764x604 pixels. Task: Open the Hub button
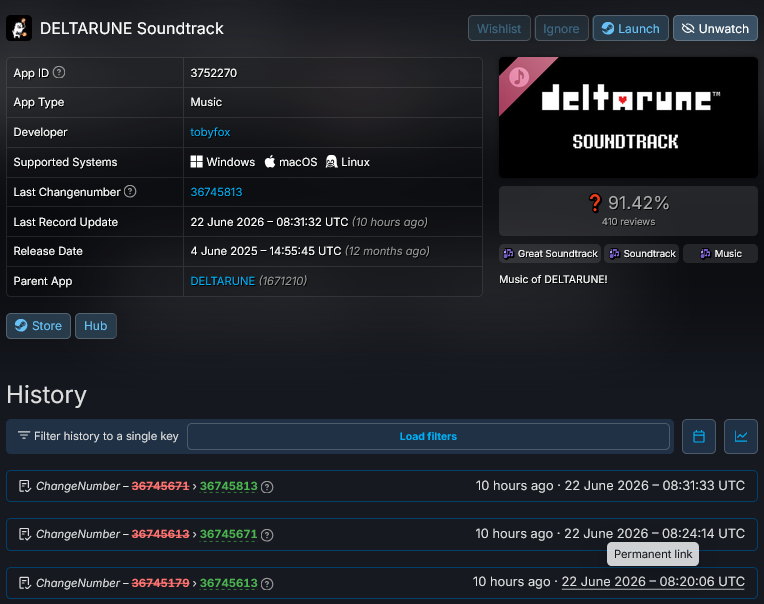(96, 326)
